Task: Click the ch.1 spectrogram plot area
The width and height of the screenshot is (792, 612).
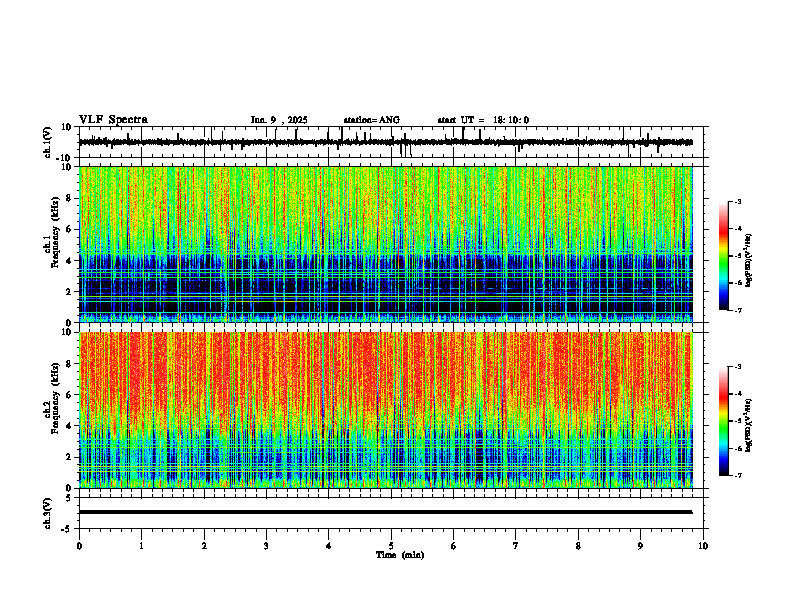Action: [385, 244]
